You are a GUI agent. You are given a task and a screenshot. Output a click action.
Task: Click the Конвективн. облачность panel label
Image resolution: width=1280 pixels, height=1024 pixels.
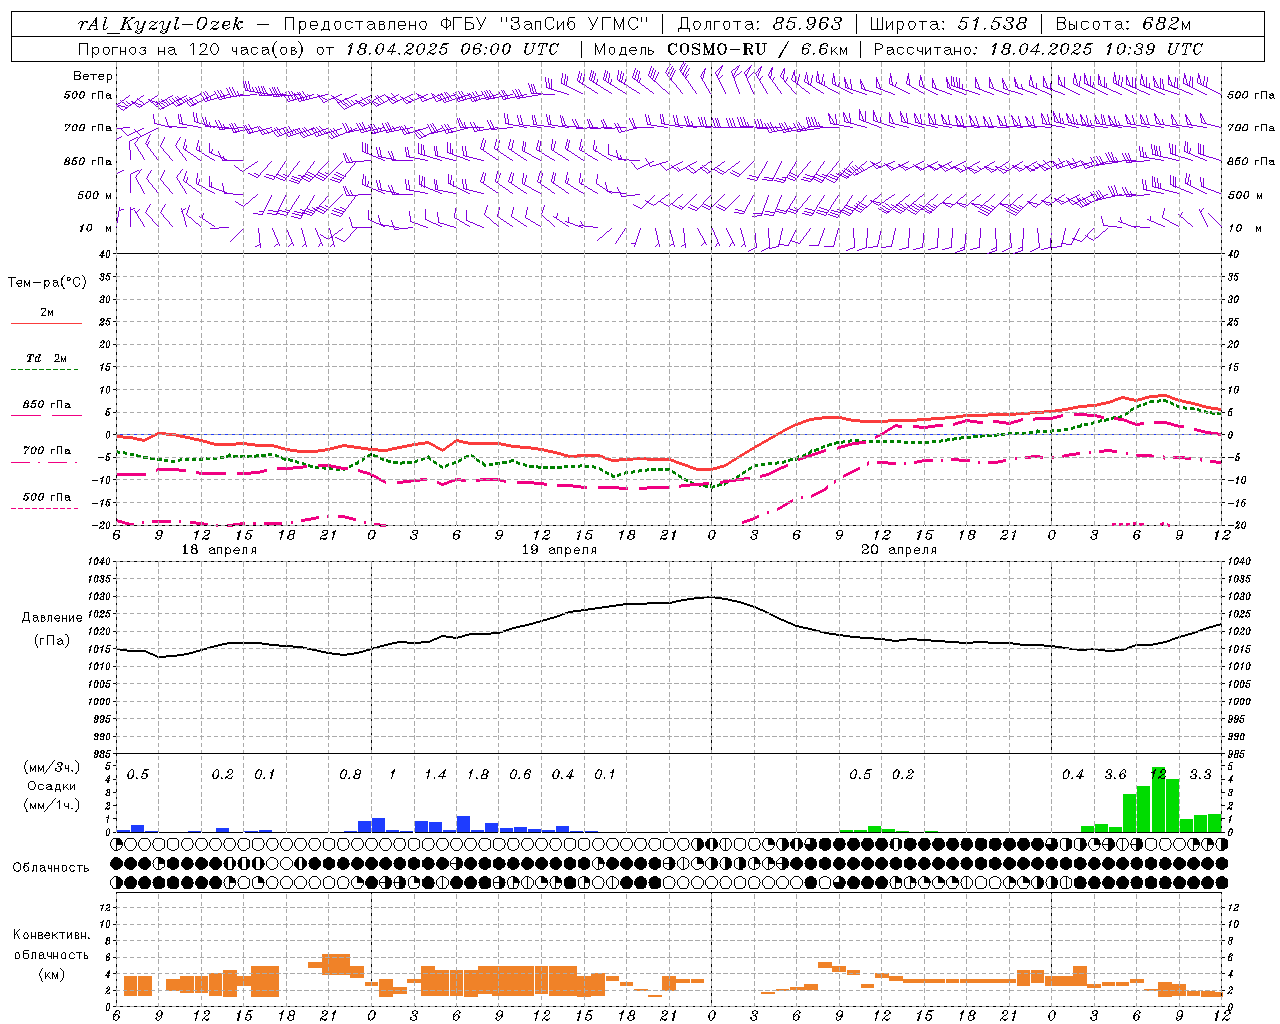(x=51, y=945)
